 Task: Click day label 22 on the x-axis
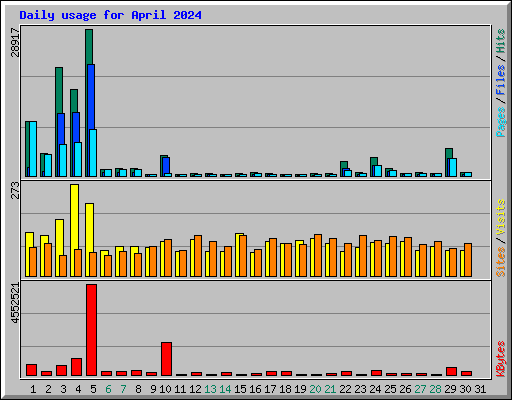345,389
